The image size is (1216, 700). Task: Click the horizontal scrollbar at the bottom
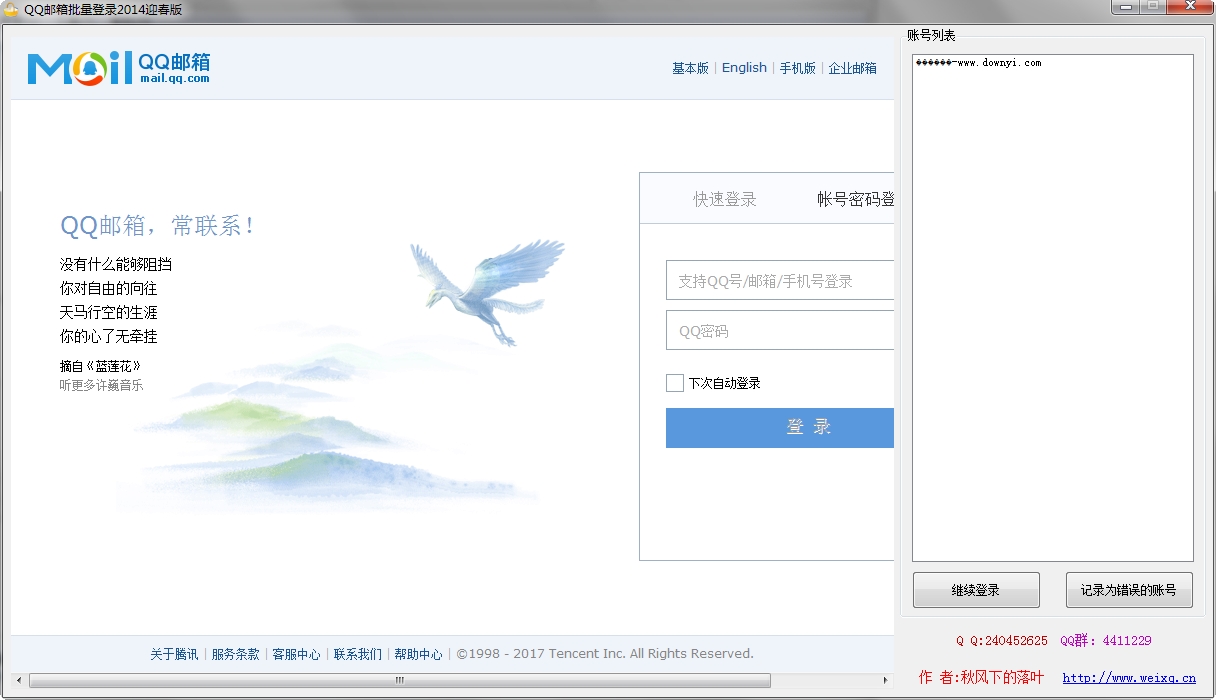pos(398,679)
